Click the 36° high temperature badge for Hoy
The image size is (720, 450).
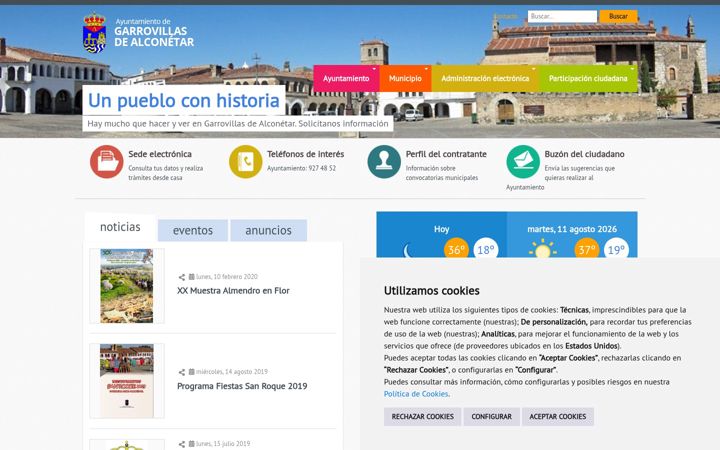click(456, 249)
